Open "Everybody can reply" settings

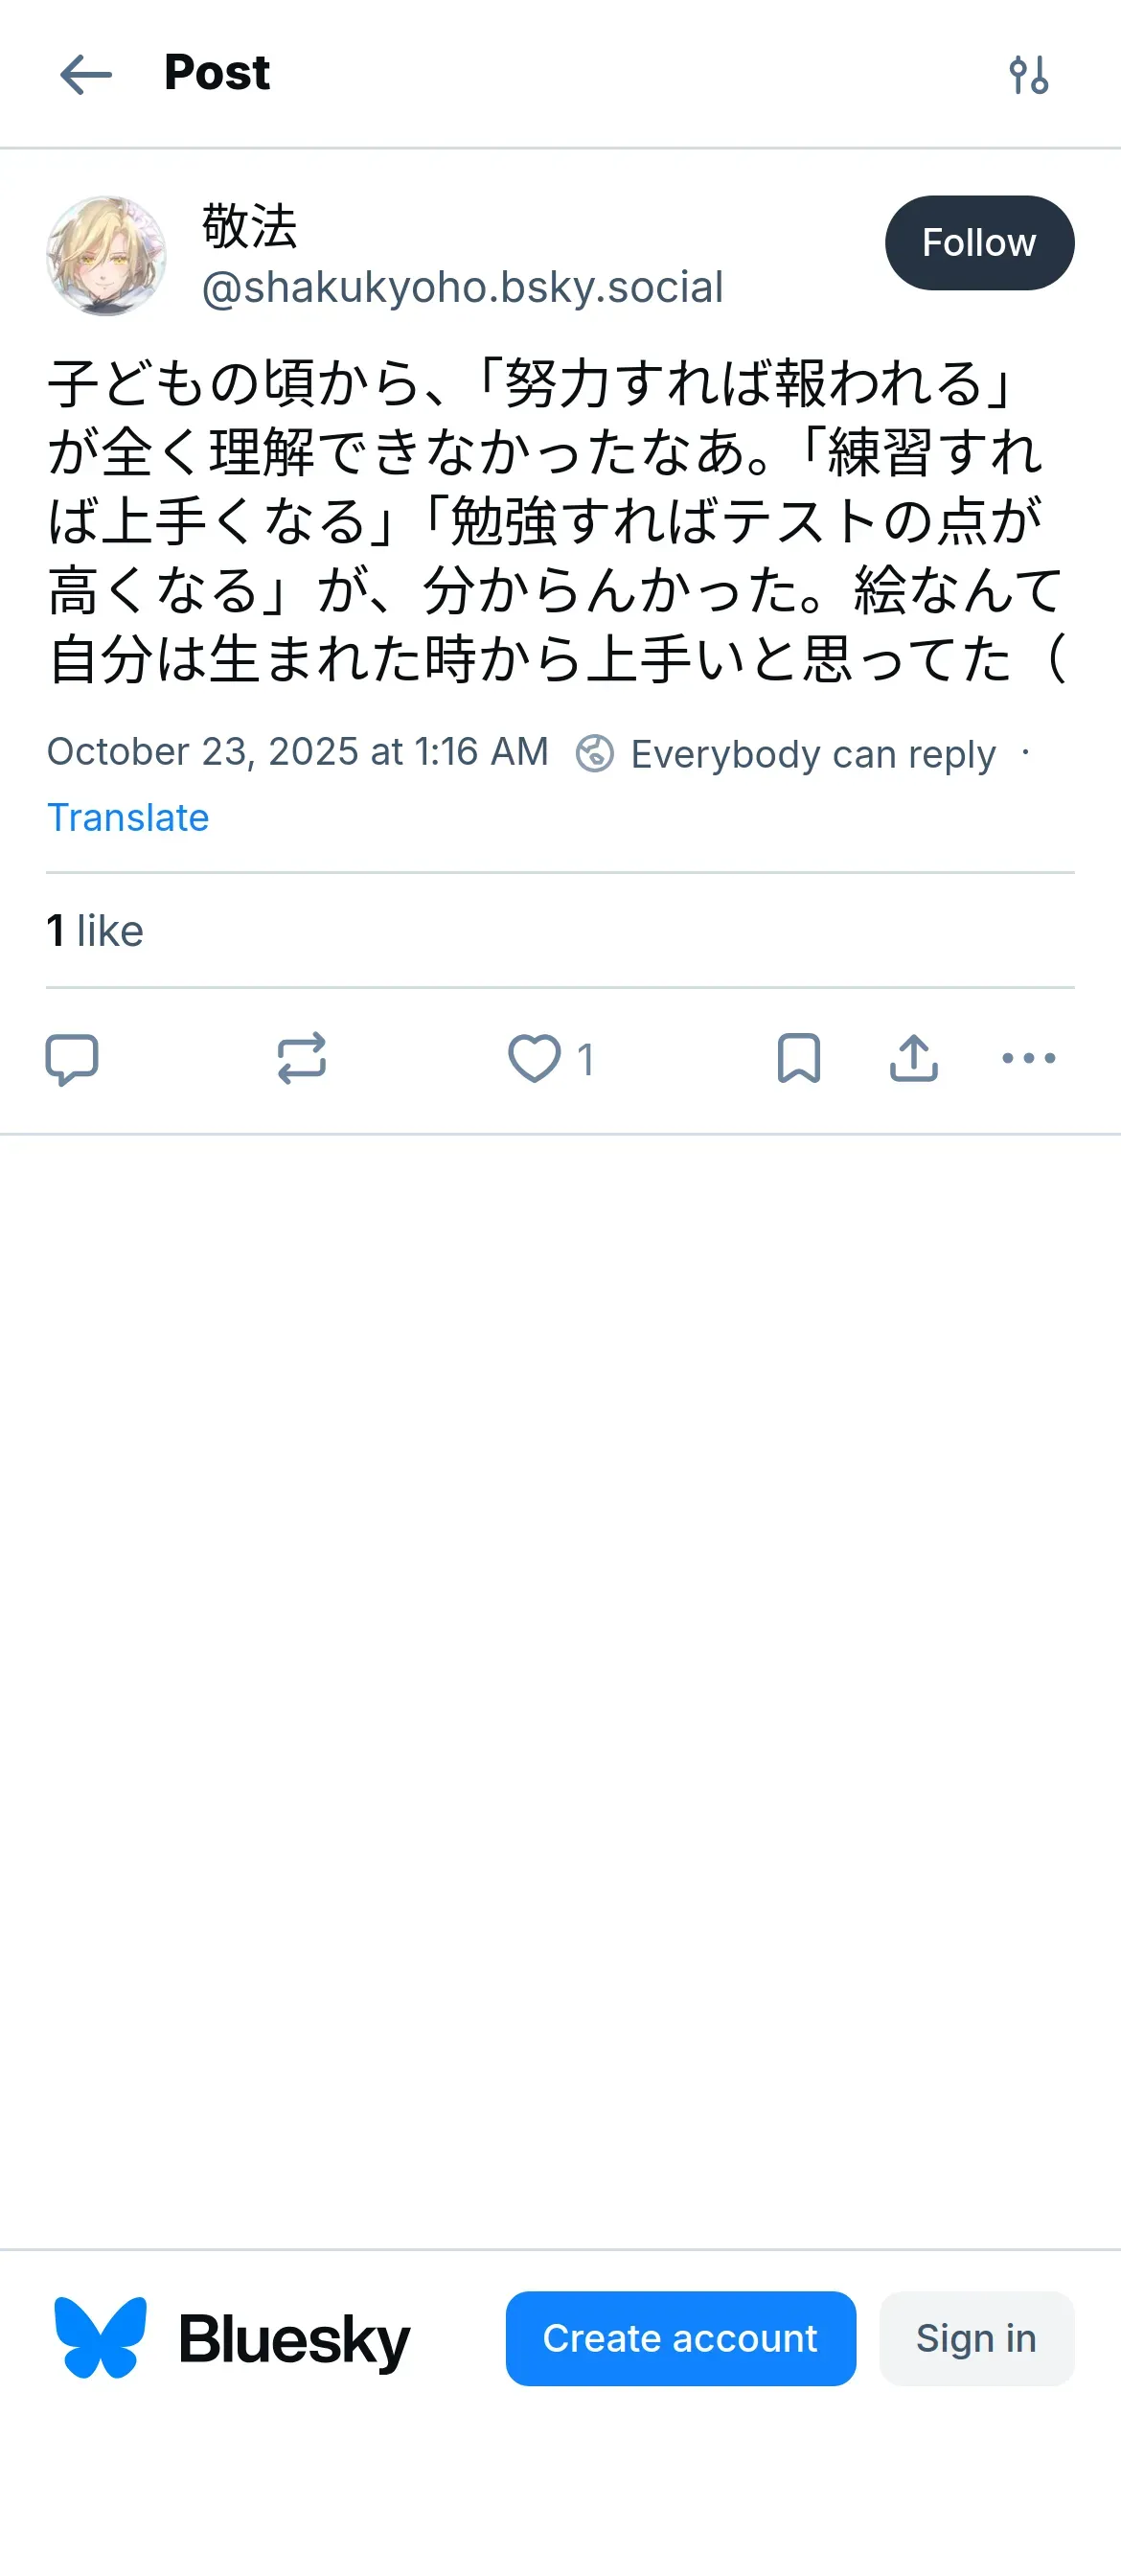click(812, 754)
